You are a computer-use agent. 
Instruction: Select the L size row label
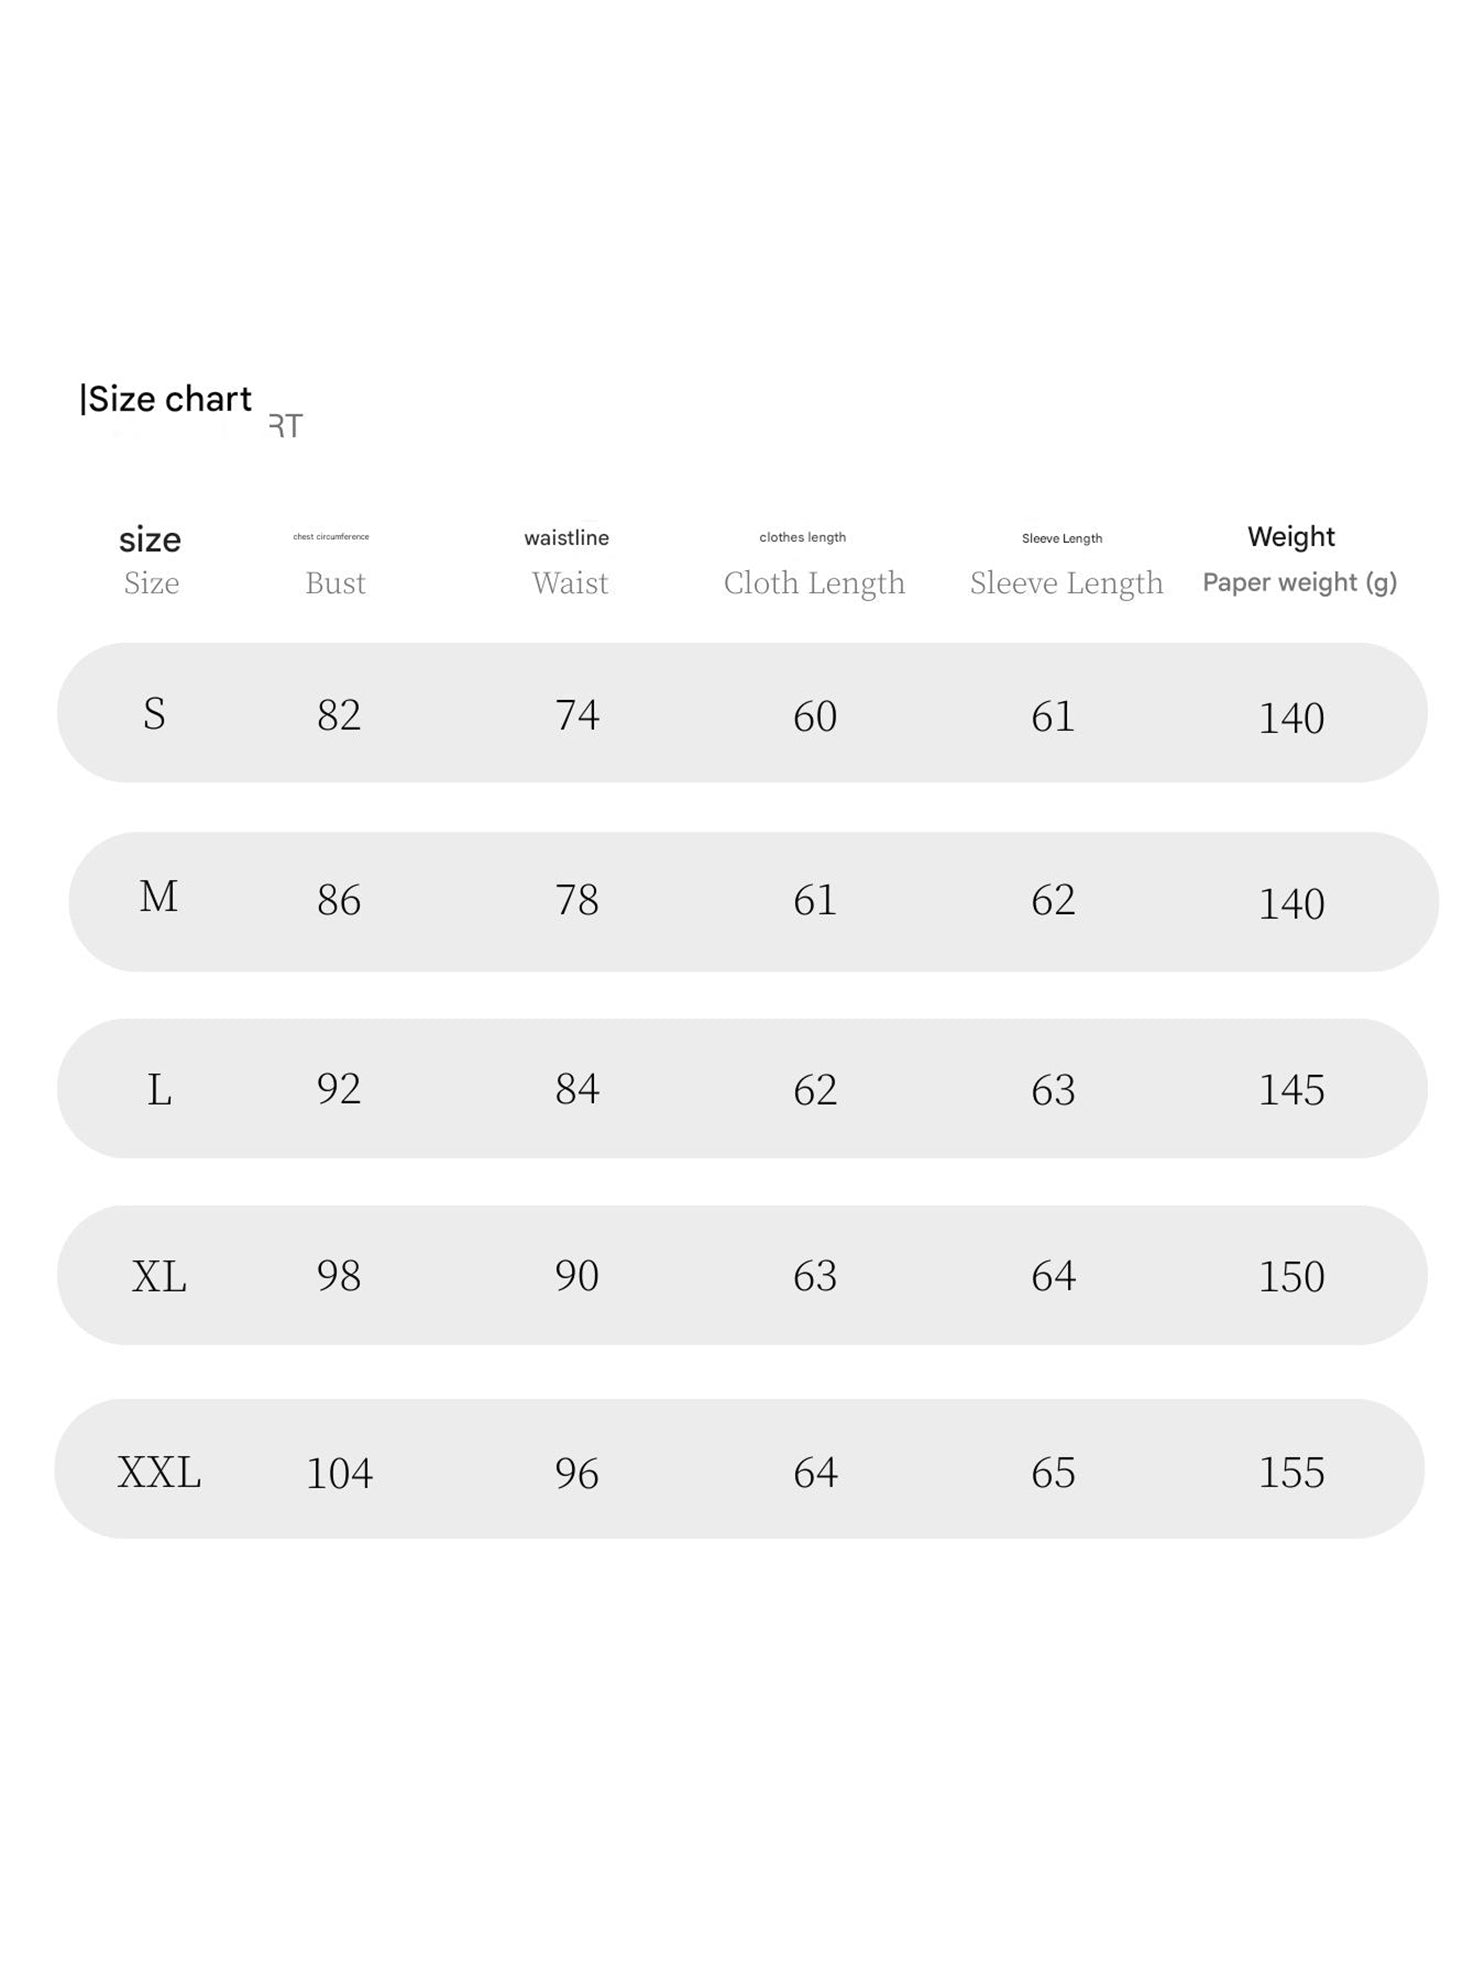pos(159,1090)
